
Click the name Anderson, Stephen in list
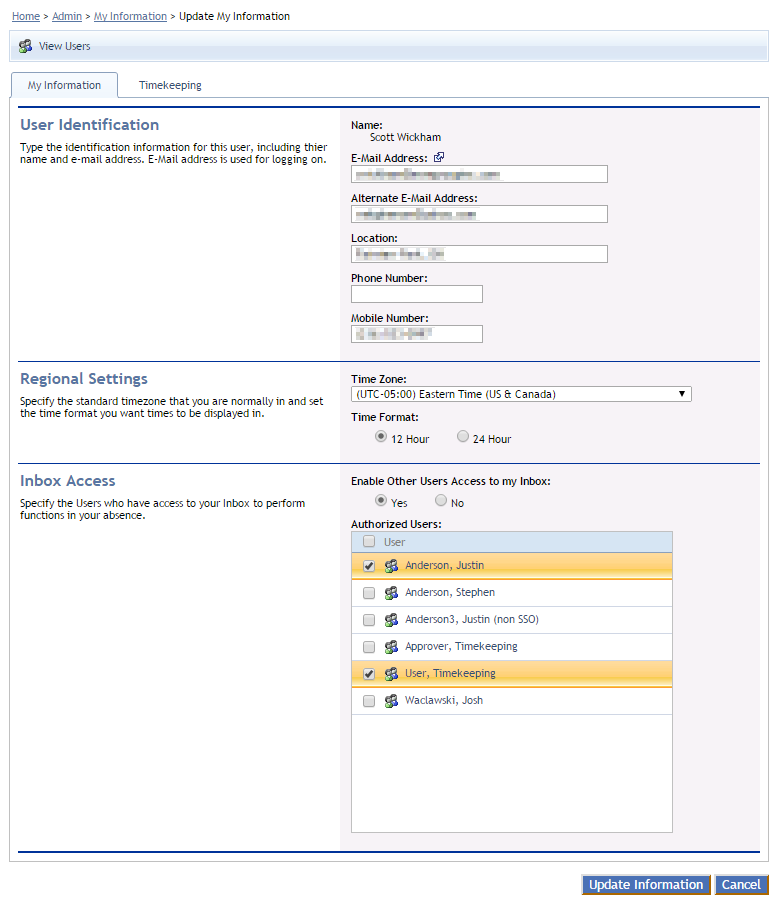(x=450, y=592)
